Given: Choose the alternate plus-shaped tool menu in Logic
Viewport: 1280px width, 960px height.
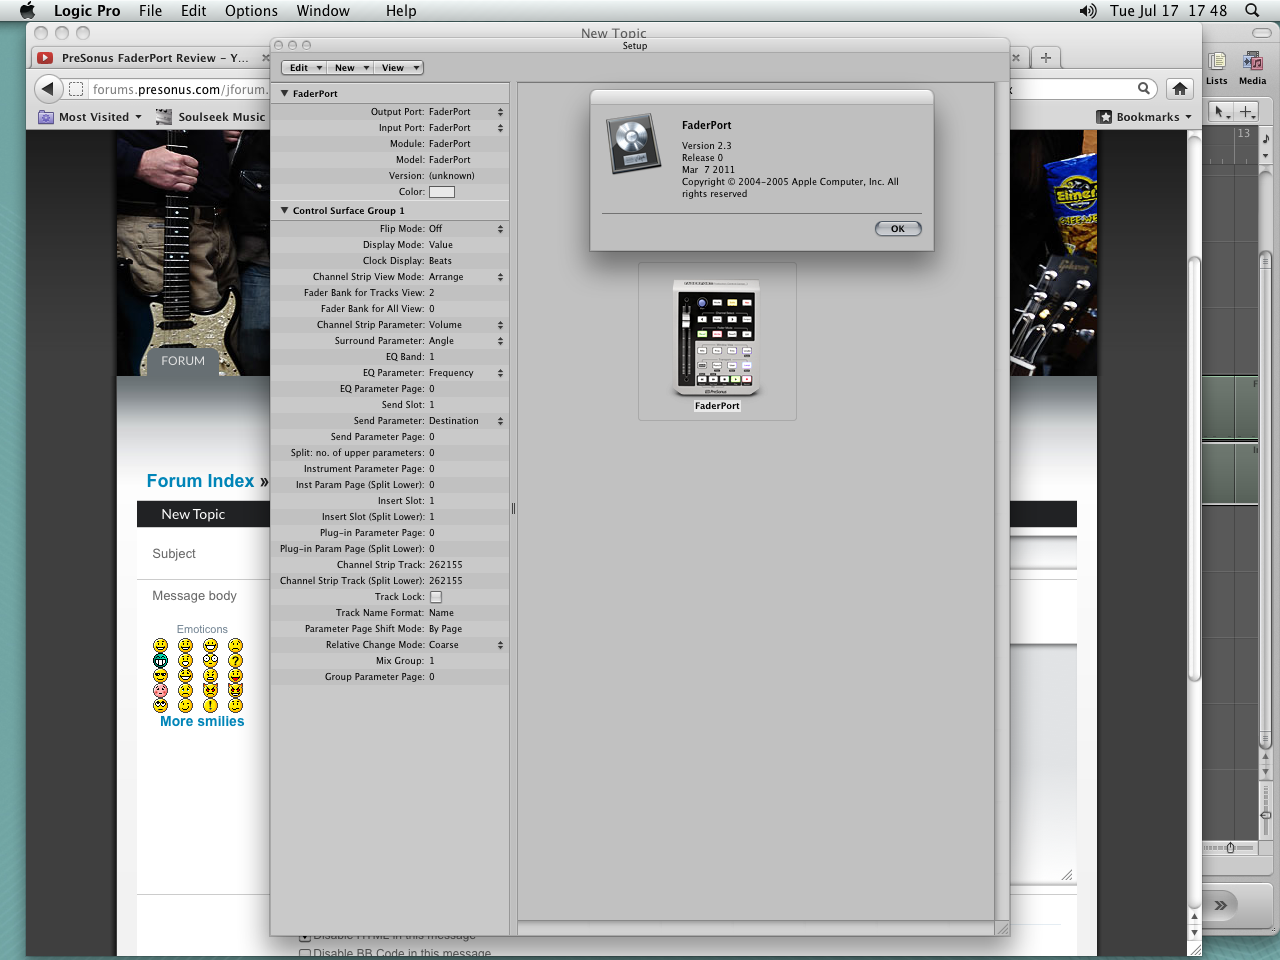Looking at the screenshot, I should point(1246,112).
